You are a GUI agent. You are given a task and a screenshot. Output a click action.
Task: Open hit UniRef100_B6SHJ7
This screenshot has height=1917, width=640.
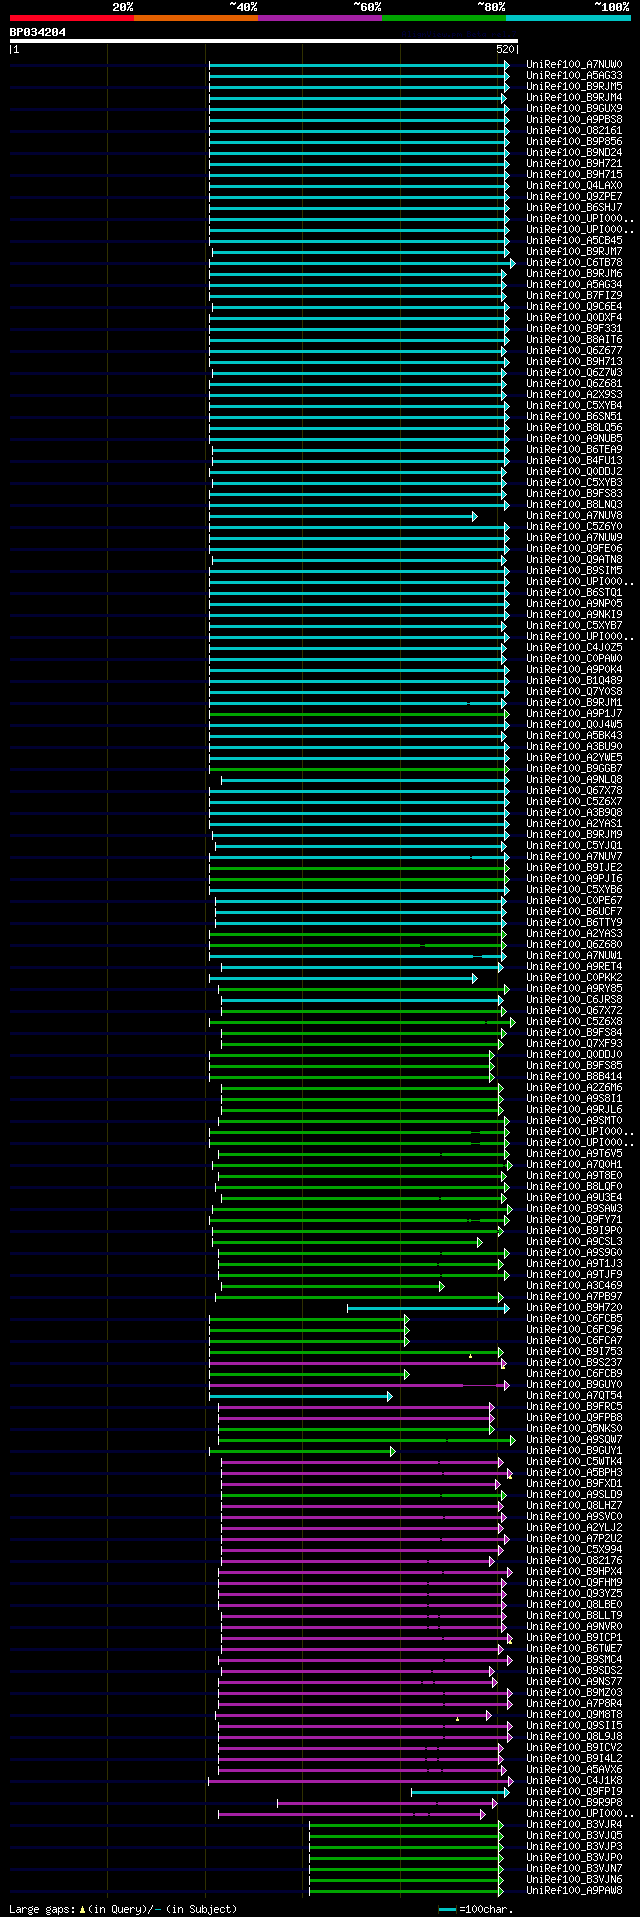tap(574, 208)
